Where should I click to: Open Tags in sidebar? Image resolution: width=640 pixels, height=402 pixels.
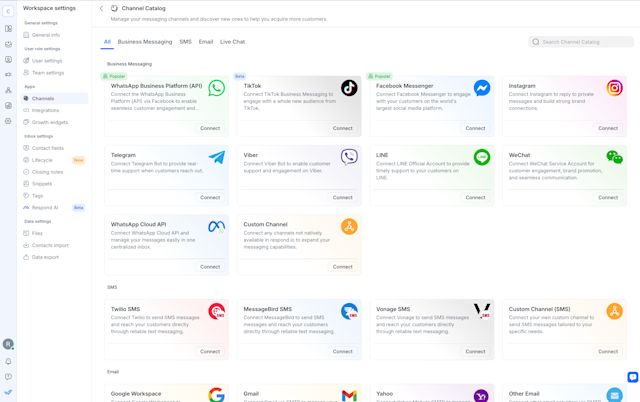pos(54,196)
